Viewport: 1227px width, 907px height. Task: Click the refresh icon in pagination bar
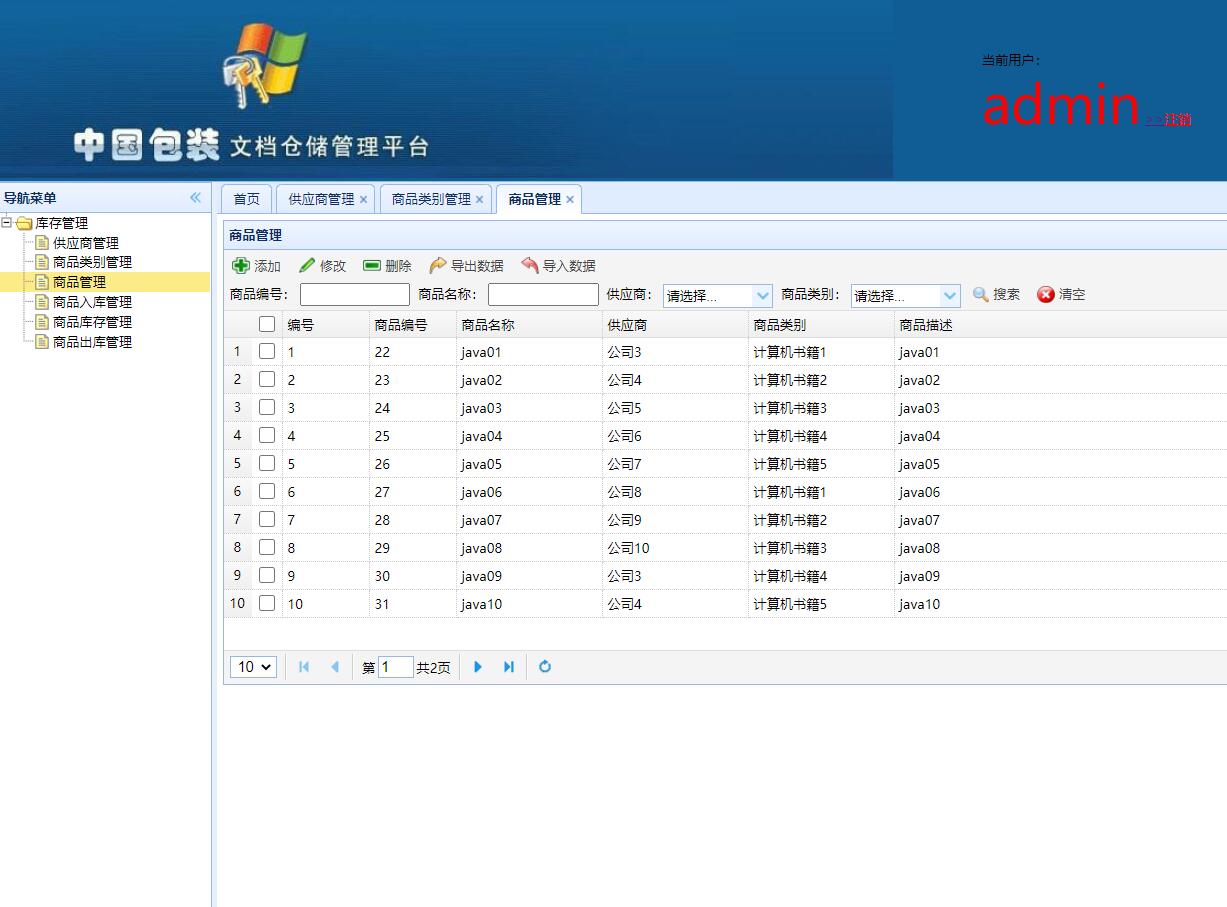click(545, 666)
